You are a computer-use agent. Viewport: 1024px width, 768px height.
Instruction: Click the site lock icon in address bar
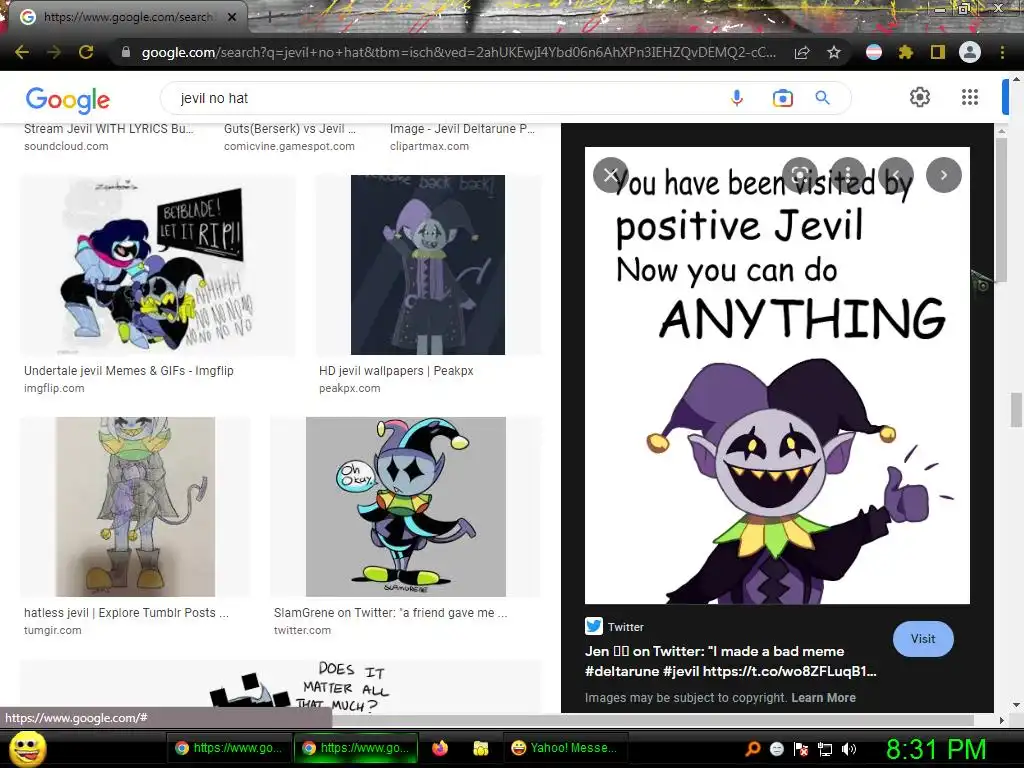[126, 52]
